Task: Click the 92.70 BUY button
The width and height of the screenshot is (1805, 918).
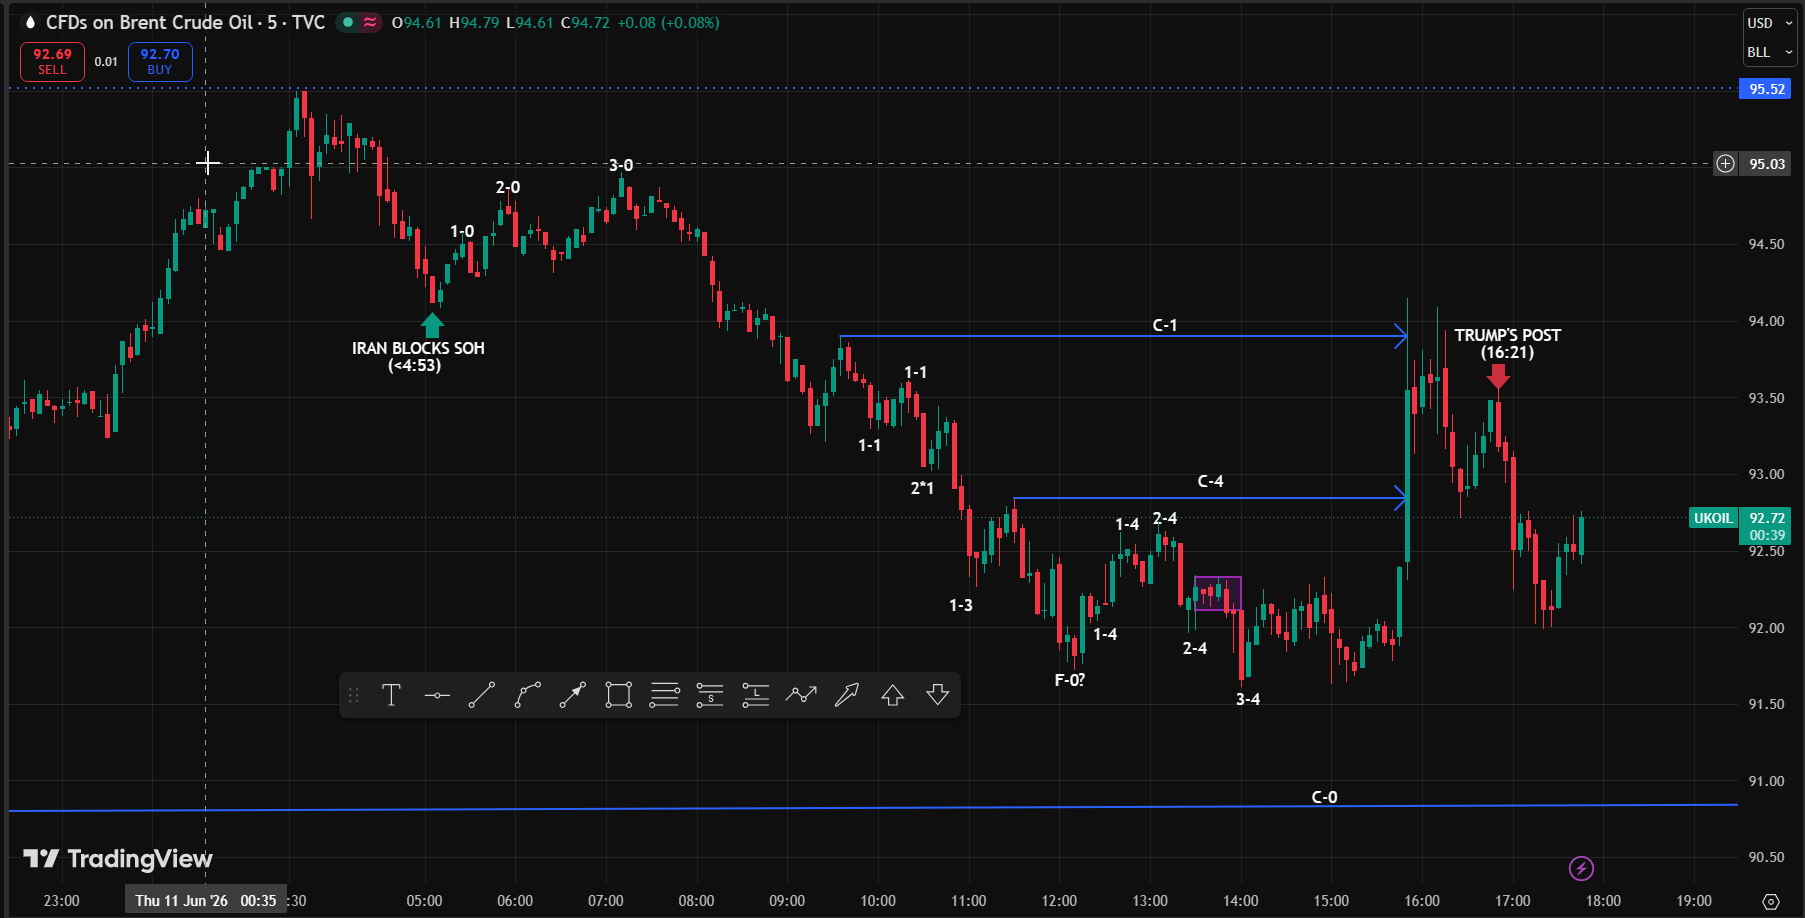Action: [x=160, y=62]
